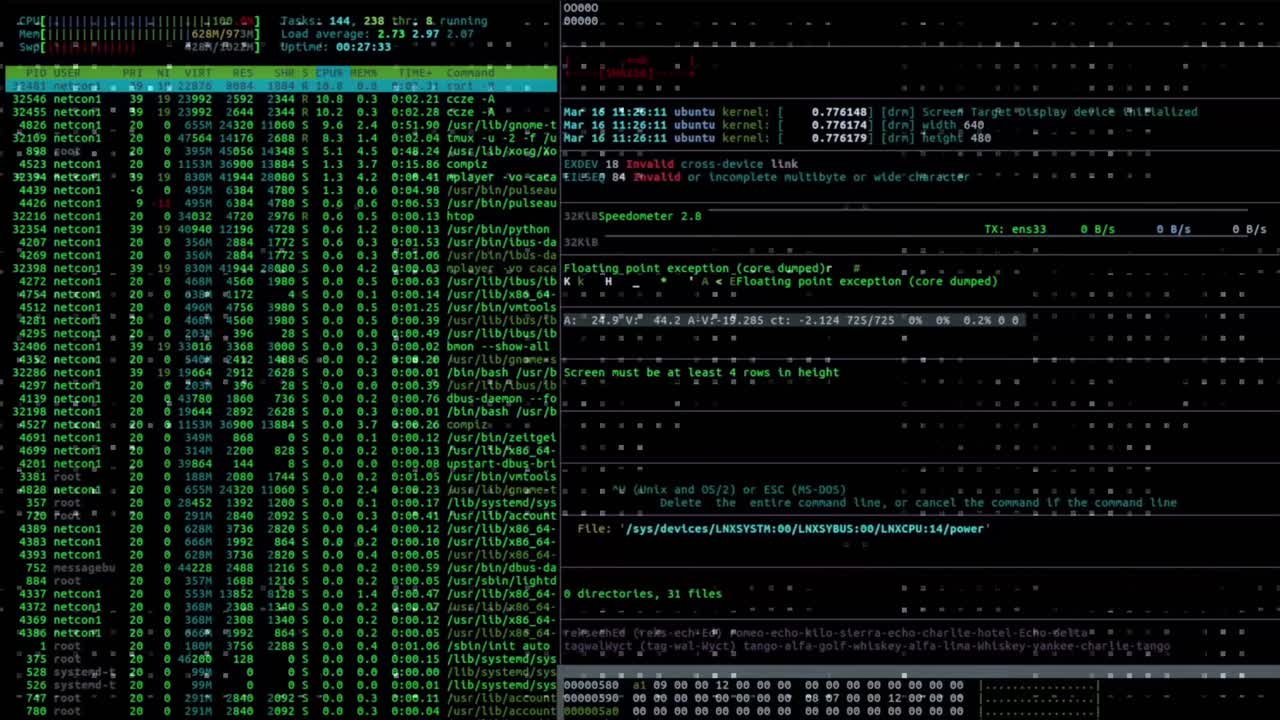Toggle sorting by the MEM% column
This screenshot has width=1280, height=720.
click(x=362, y=72)
